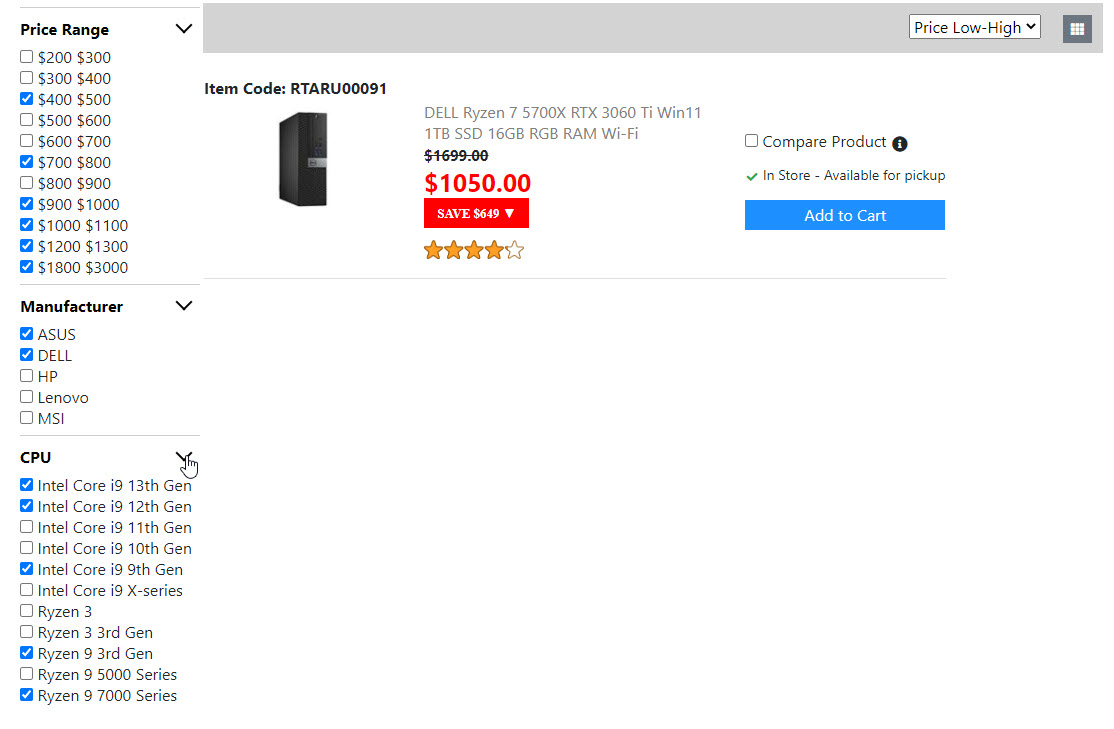Collapse the CPU filter section

pyautogui.click(x=183, y=457)
